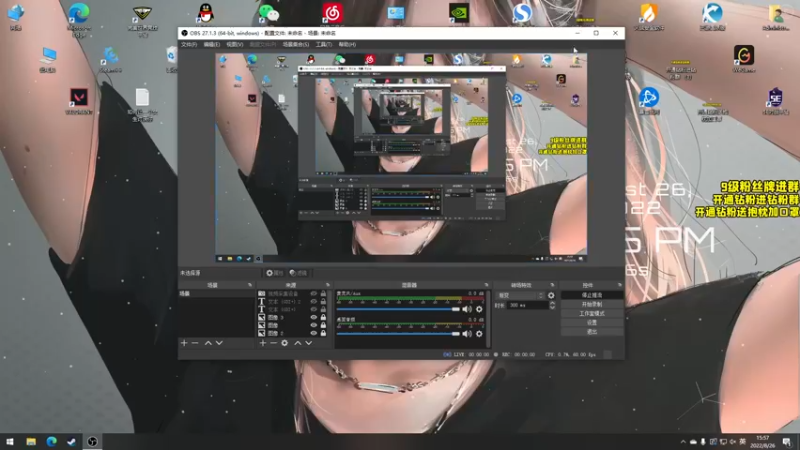Decrease the transition duration value
Image resolution: width=800 pixels, height=450 pixels.
click(552, 308)
